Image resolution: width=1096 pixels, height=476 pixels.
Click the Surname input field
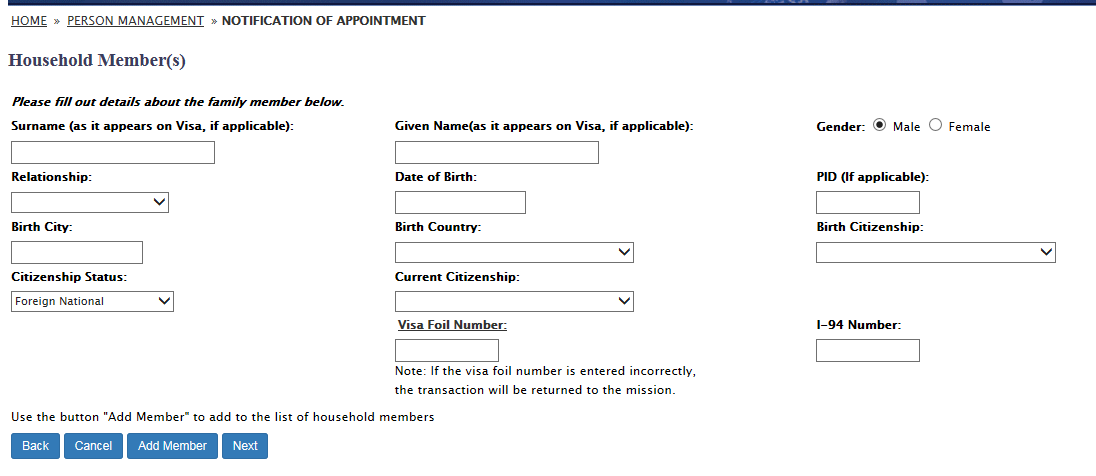113,152
